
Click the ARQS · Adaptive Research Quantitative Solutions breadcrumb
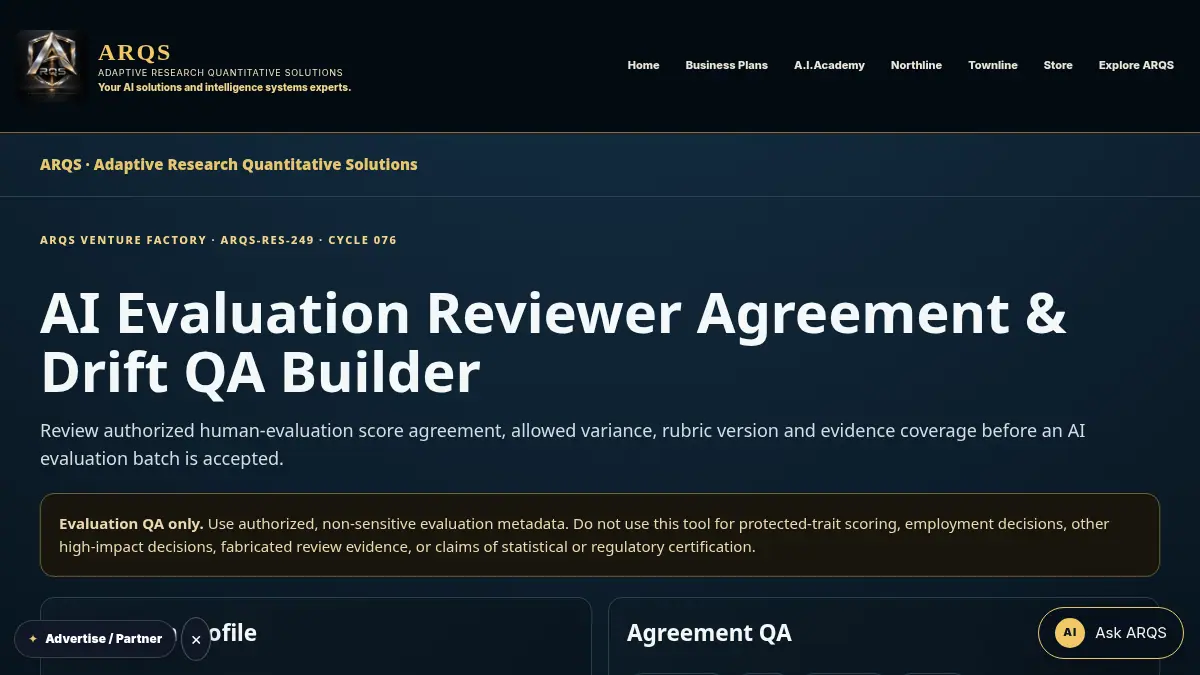pos(229,164)
